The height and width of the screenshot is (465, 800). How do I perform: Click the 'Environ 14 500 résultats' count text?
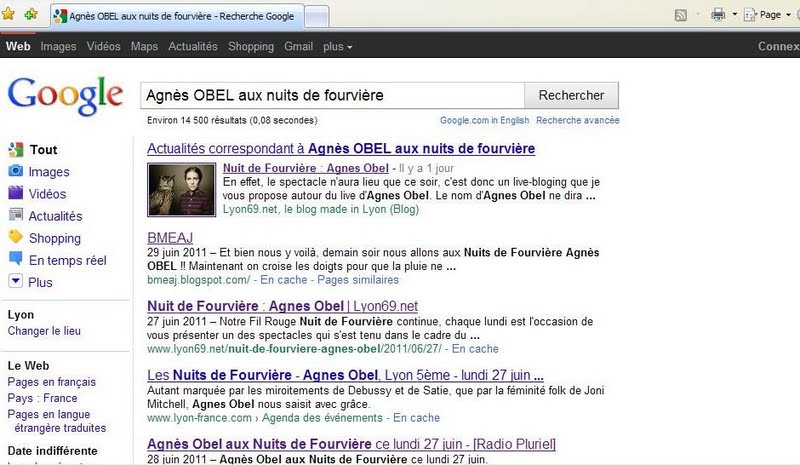[232, 120]
